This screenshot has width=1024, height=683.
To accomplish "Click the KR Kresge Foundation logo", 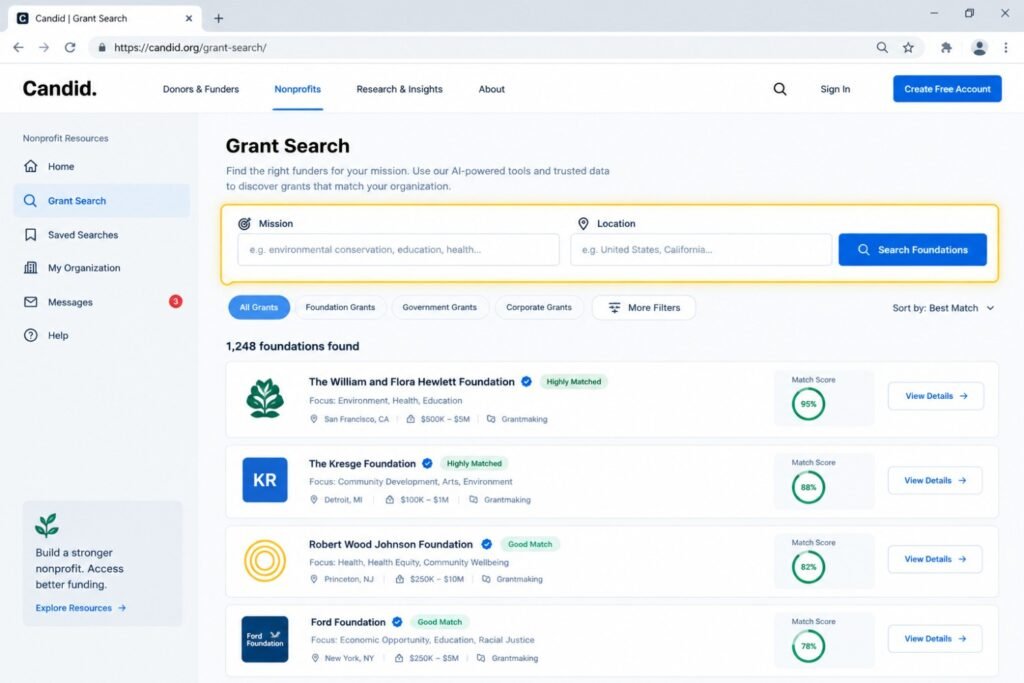I will (x=264, y=480).
